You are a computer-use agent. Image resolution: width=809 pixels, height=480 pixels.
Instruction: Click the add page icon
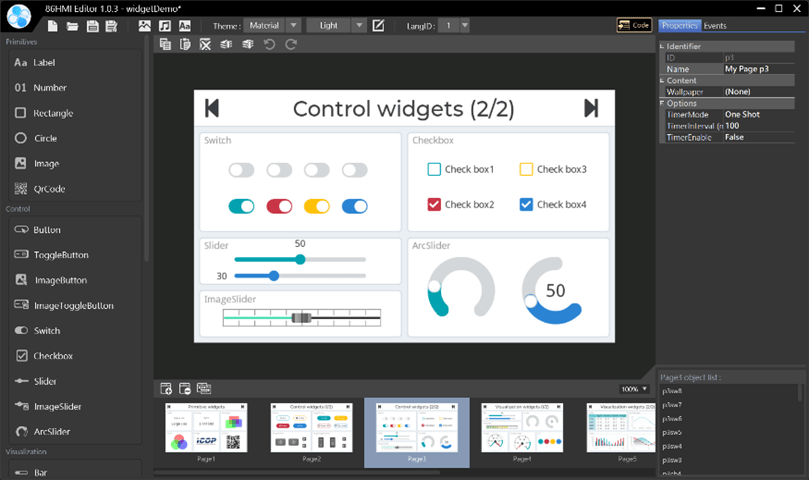pyautogui.click(x=166, y=388)
